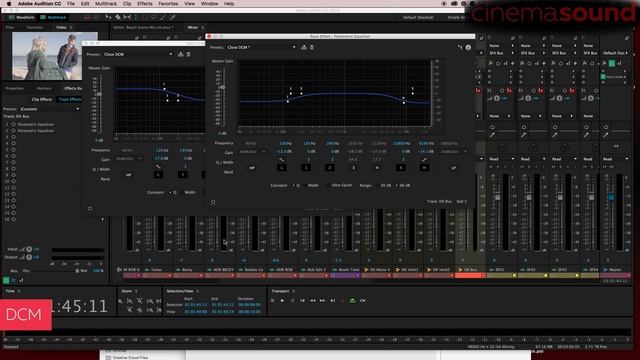Open the Favorites menu
The image size is (640, 360).
(x=168, y=4)
